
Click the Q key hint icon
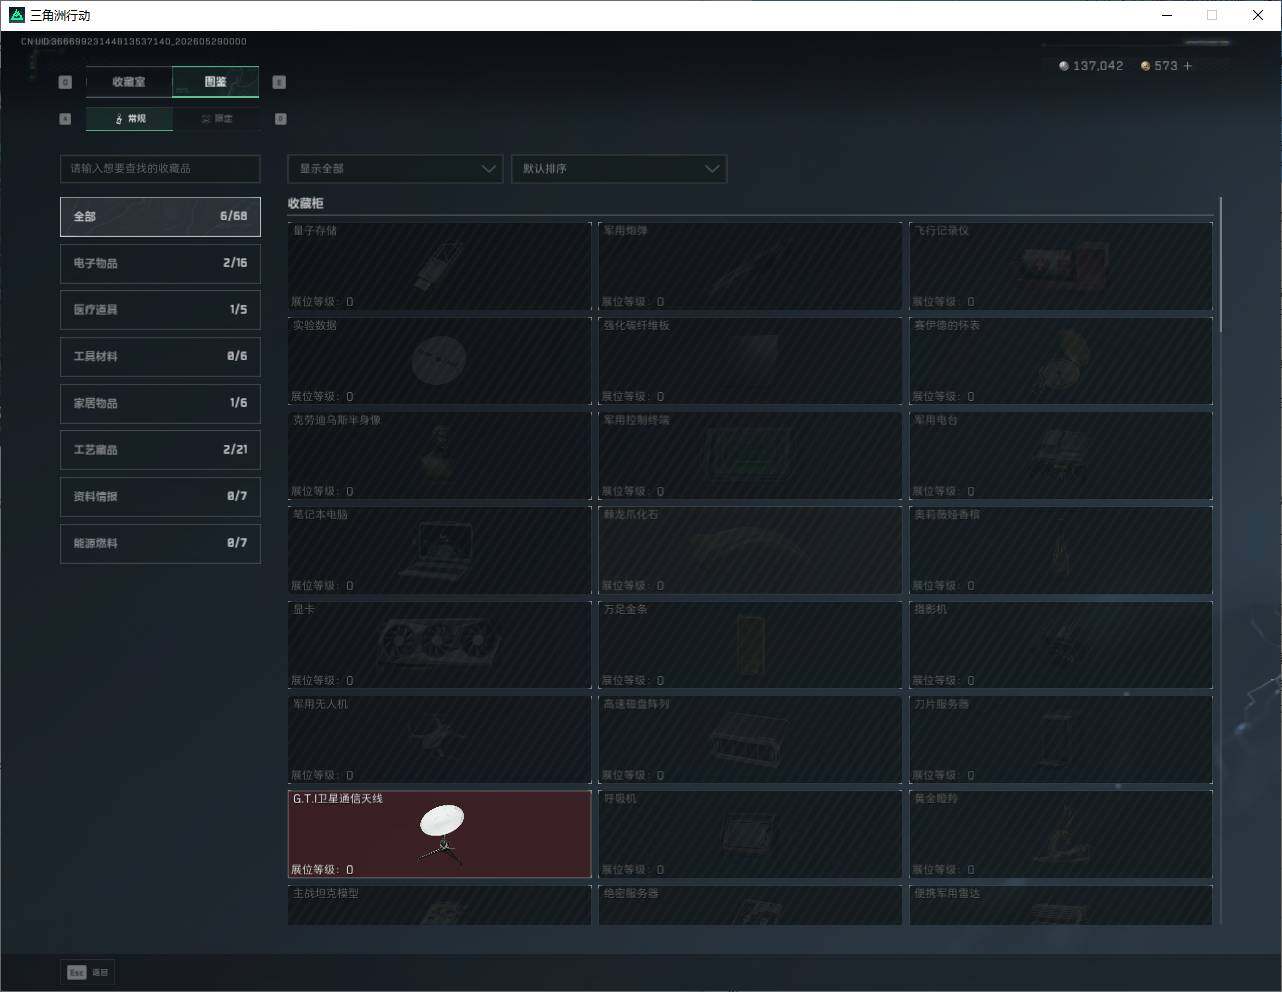[x=65, y=82]
